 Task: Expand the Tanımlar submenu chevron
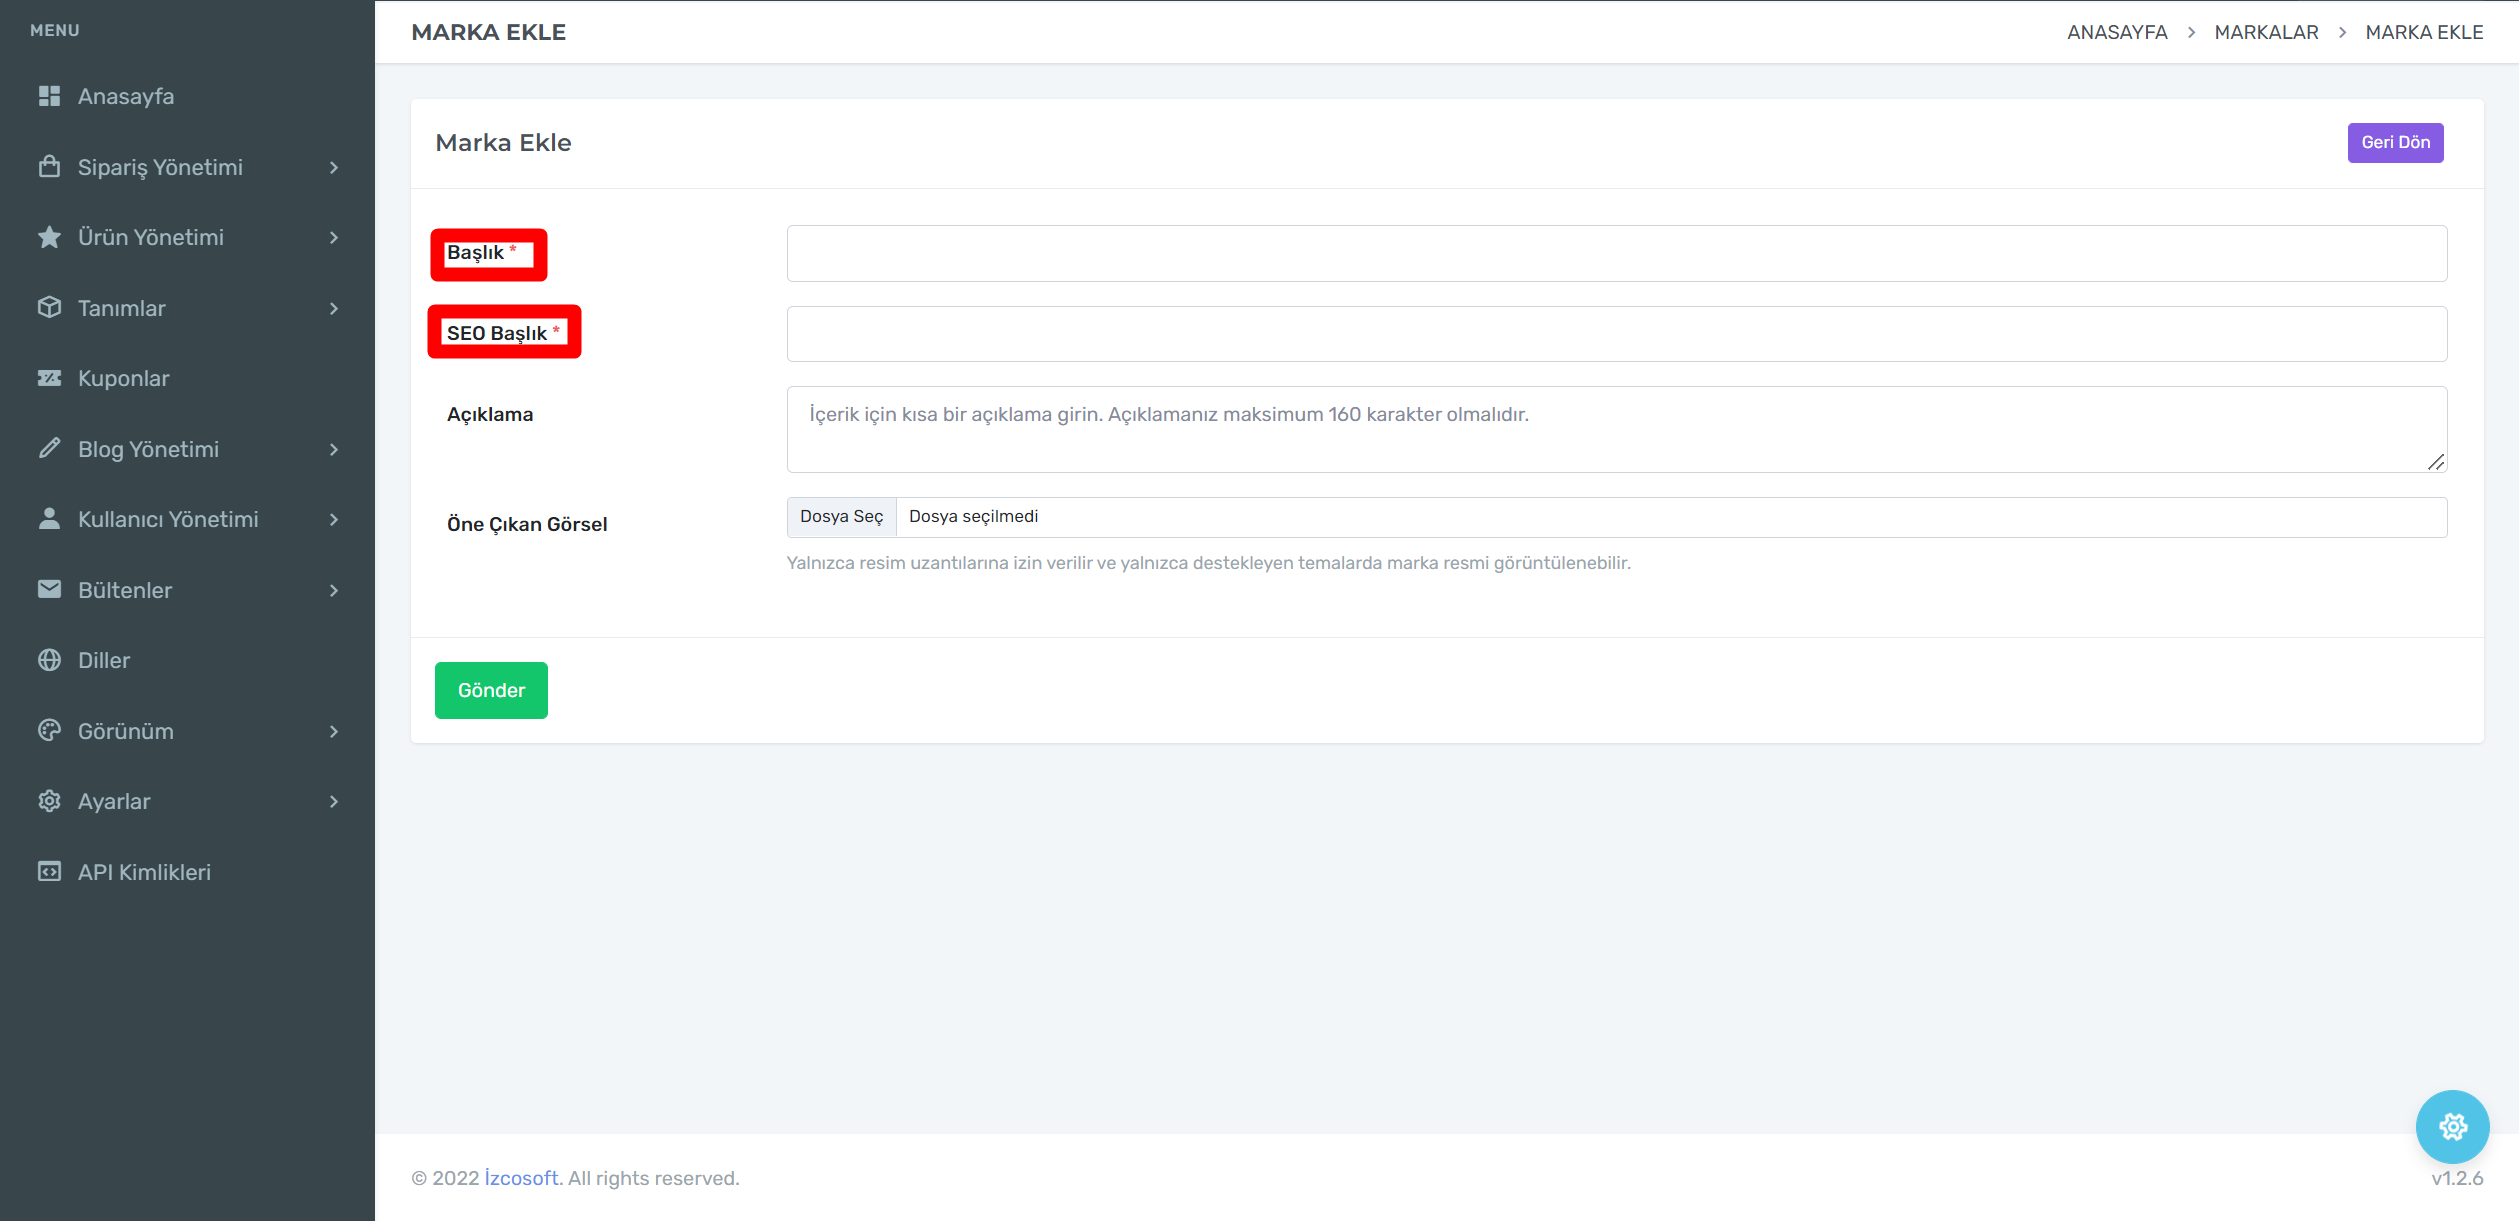334,308
